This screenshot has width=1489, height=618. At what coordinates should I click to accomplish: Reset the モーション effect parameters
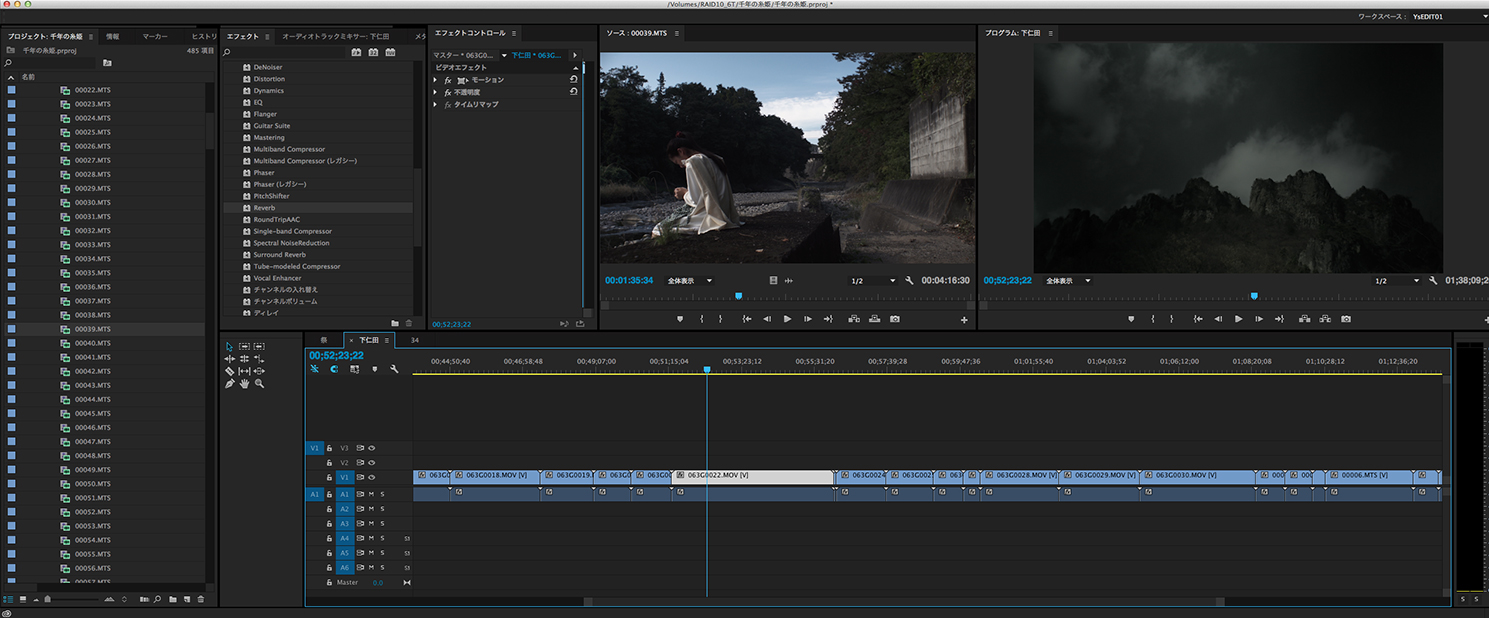(574, 80)
